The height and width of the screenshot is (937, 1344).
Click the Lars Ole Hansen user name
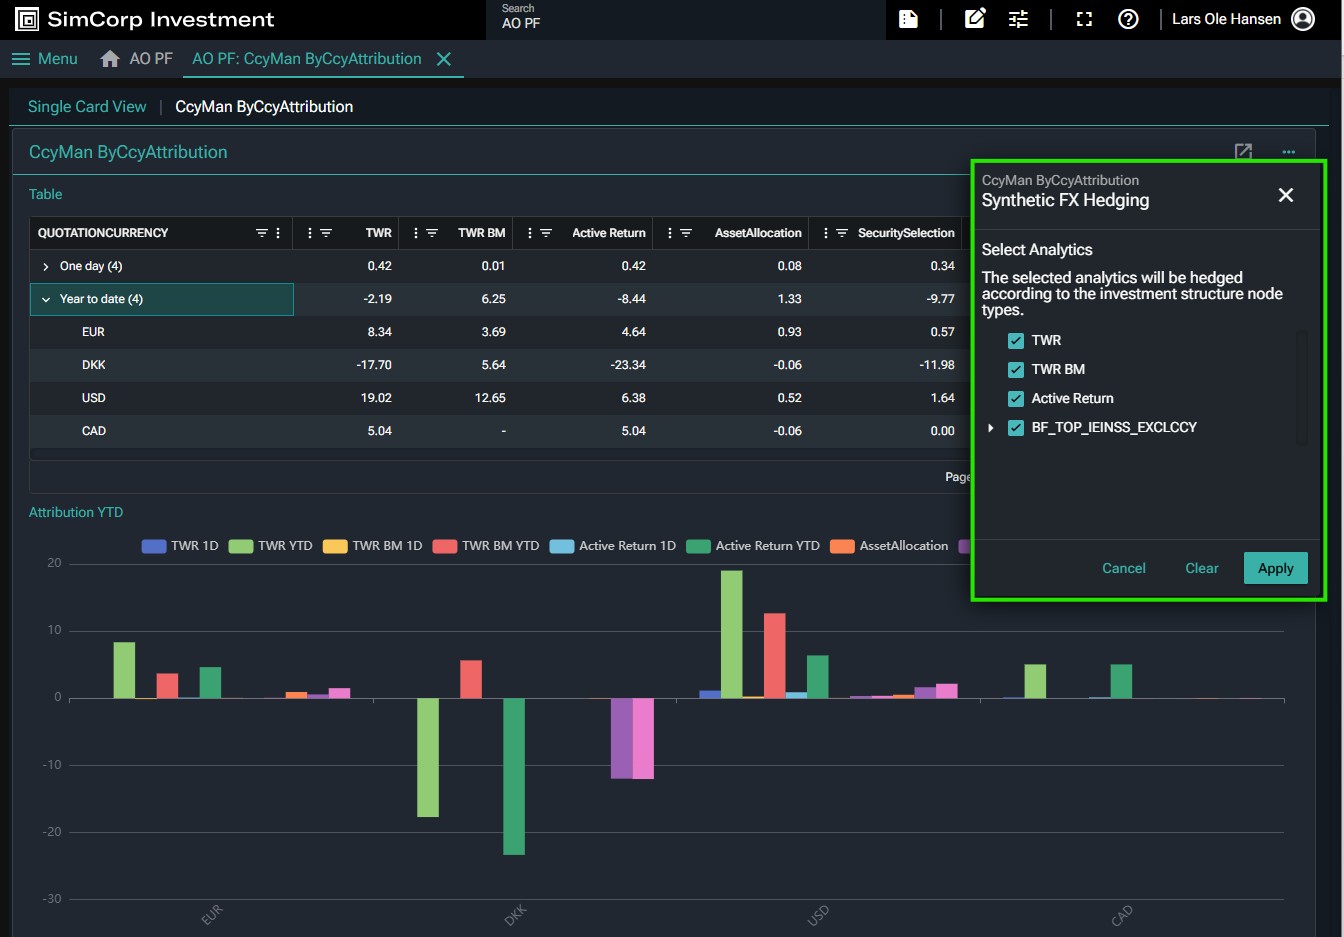(1226, 19)
